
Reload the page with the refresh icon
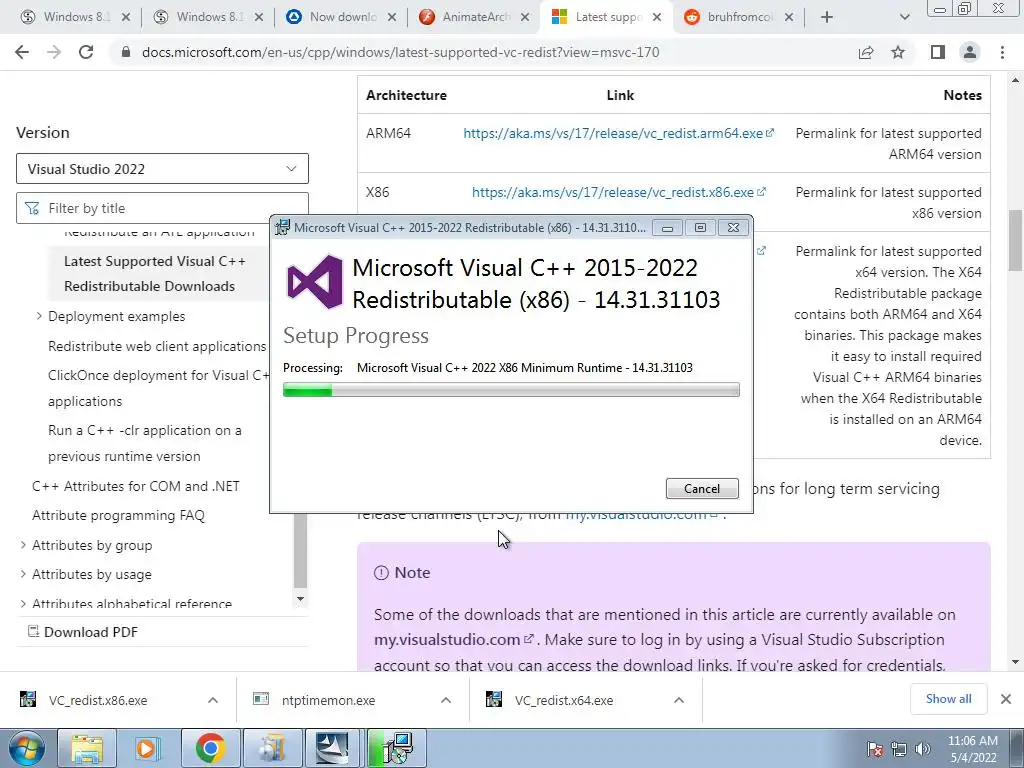click(86, 52)
